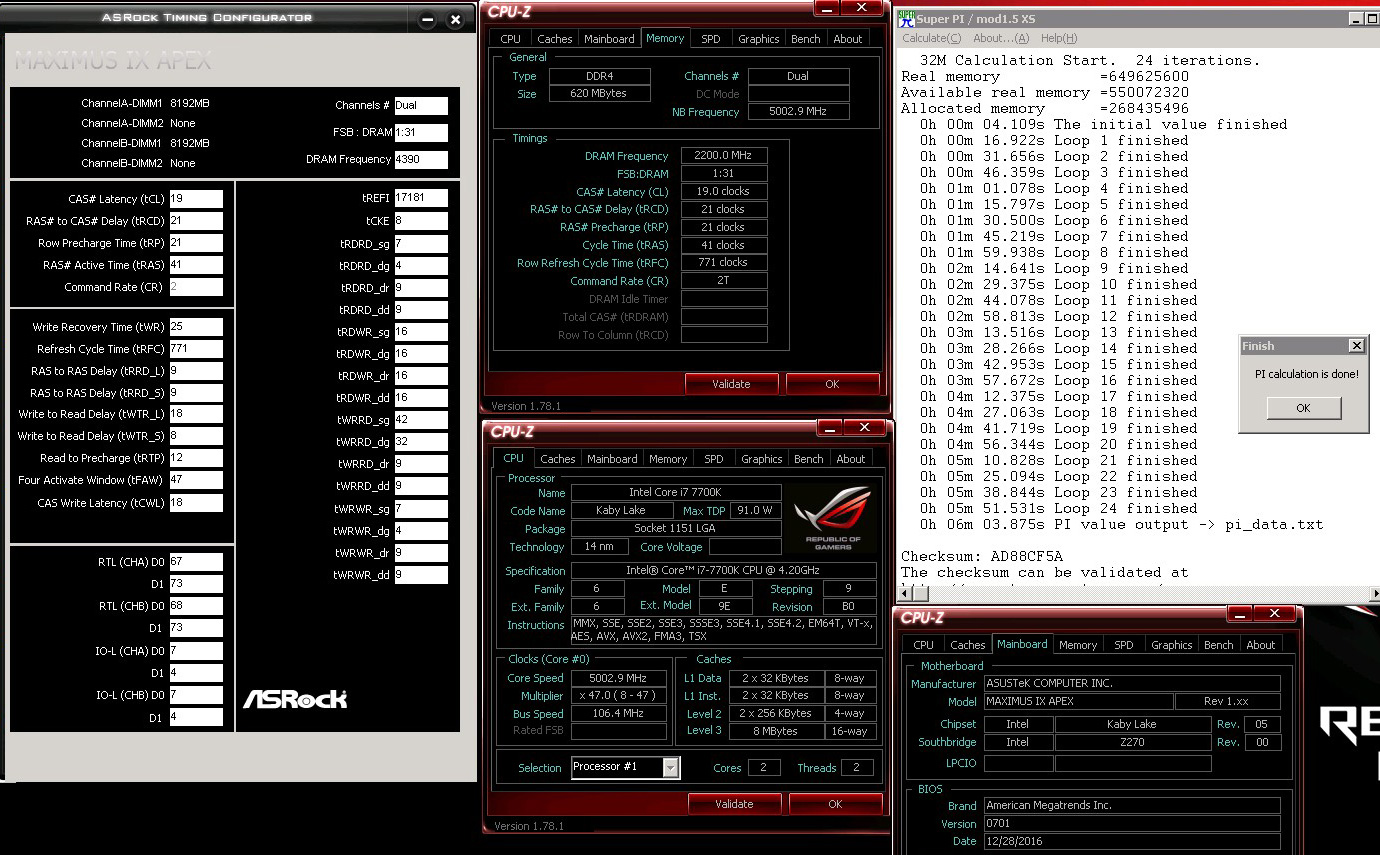Open the Help menu in Super PI
Image resolution: width=1380 pixels, height=855 pixels.
pos(1059,38)
